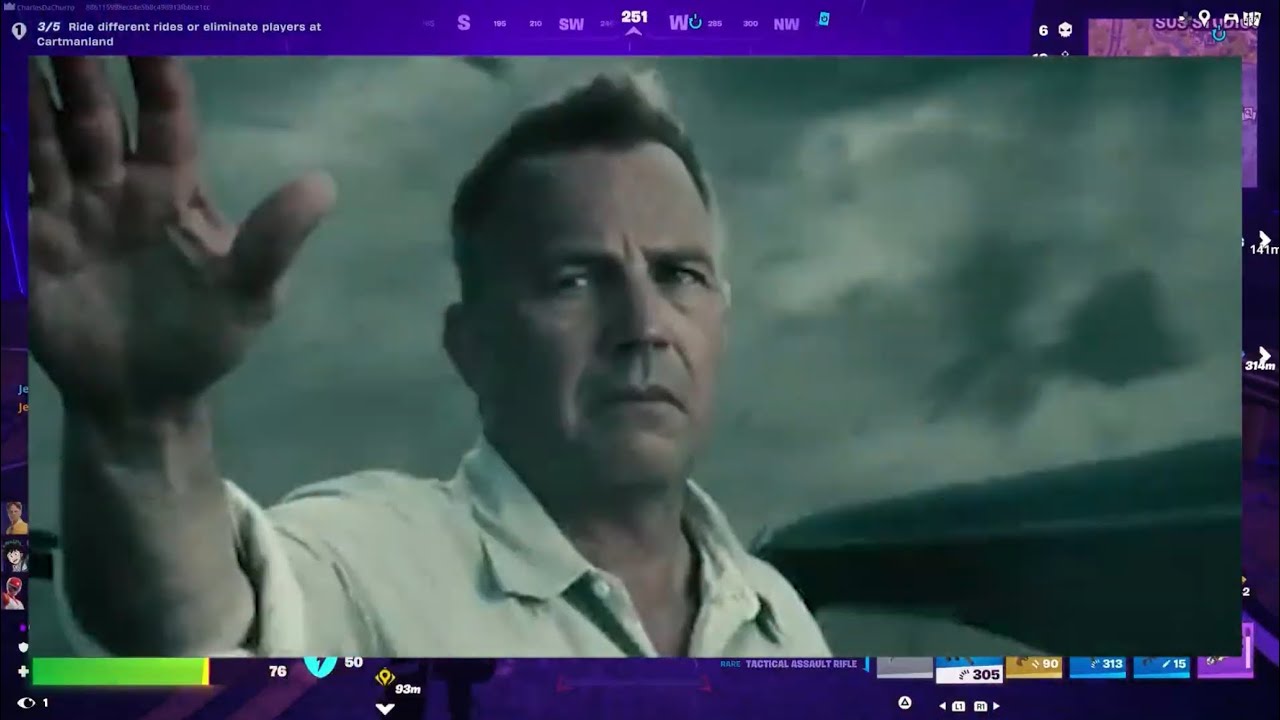This screenshot has height=720, width=1280.
Task: Click the blue card marker on the compass
Action: (823, 18)
